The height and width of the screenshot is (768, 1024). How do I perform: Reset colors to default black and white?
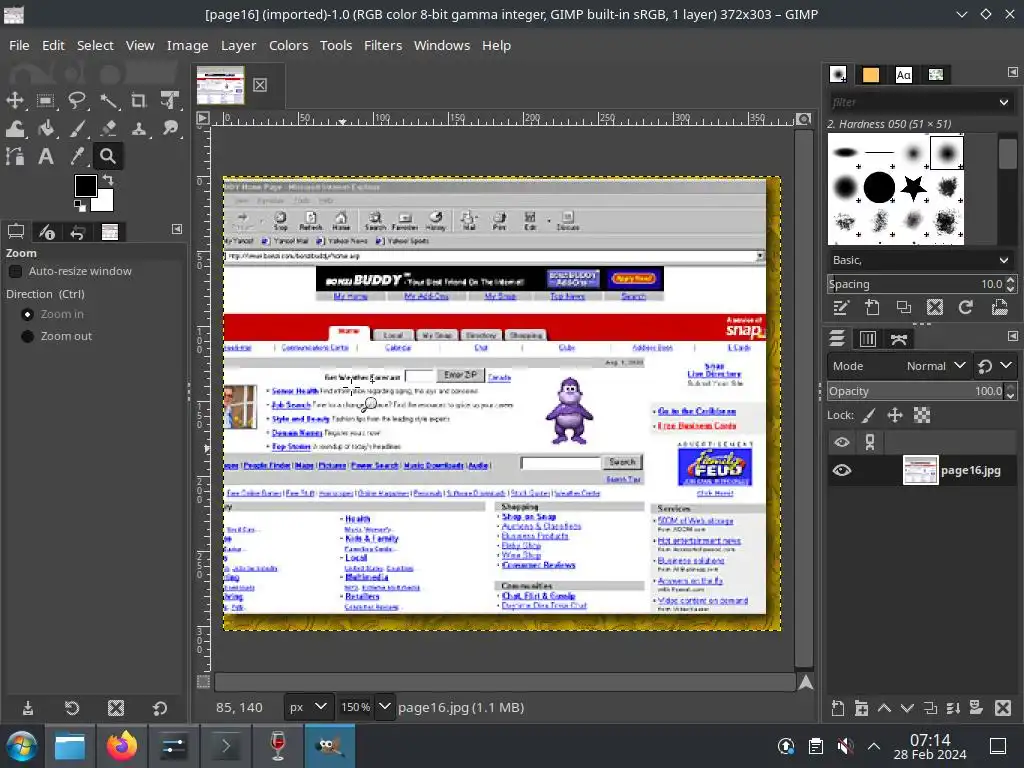tap(80, 206)
